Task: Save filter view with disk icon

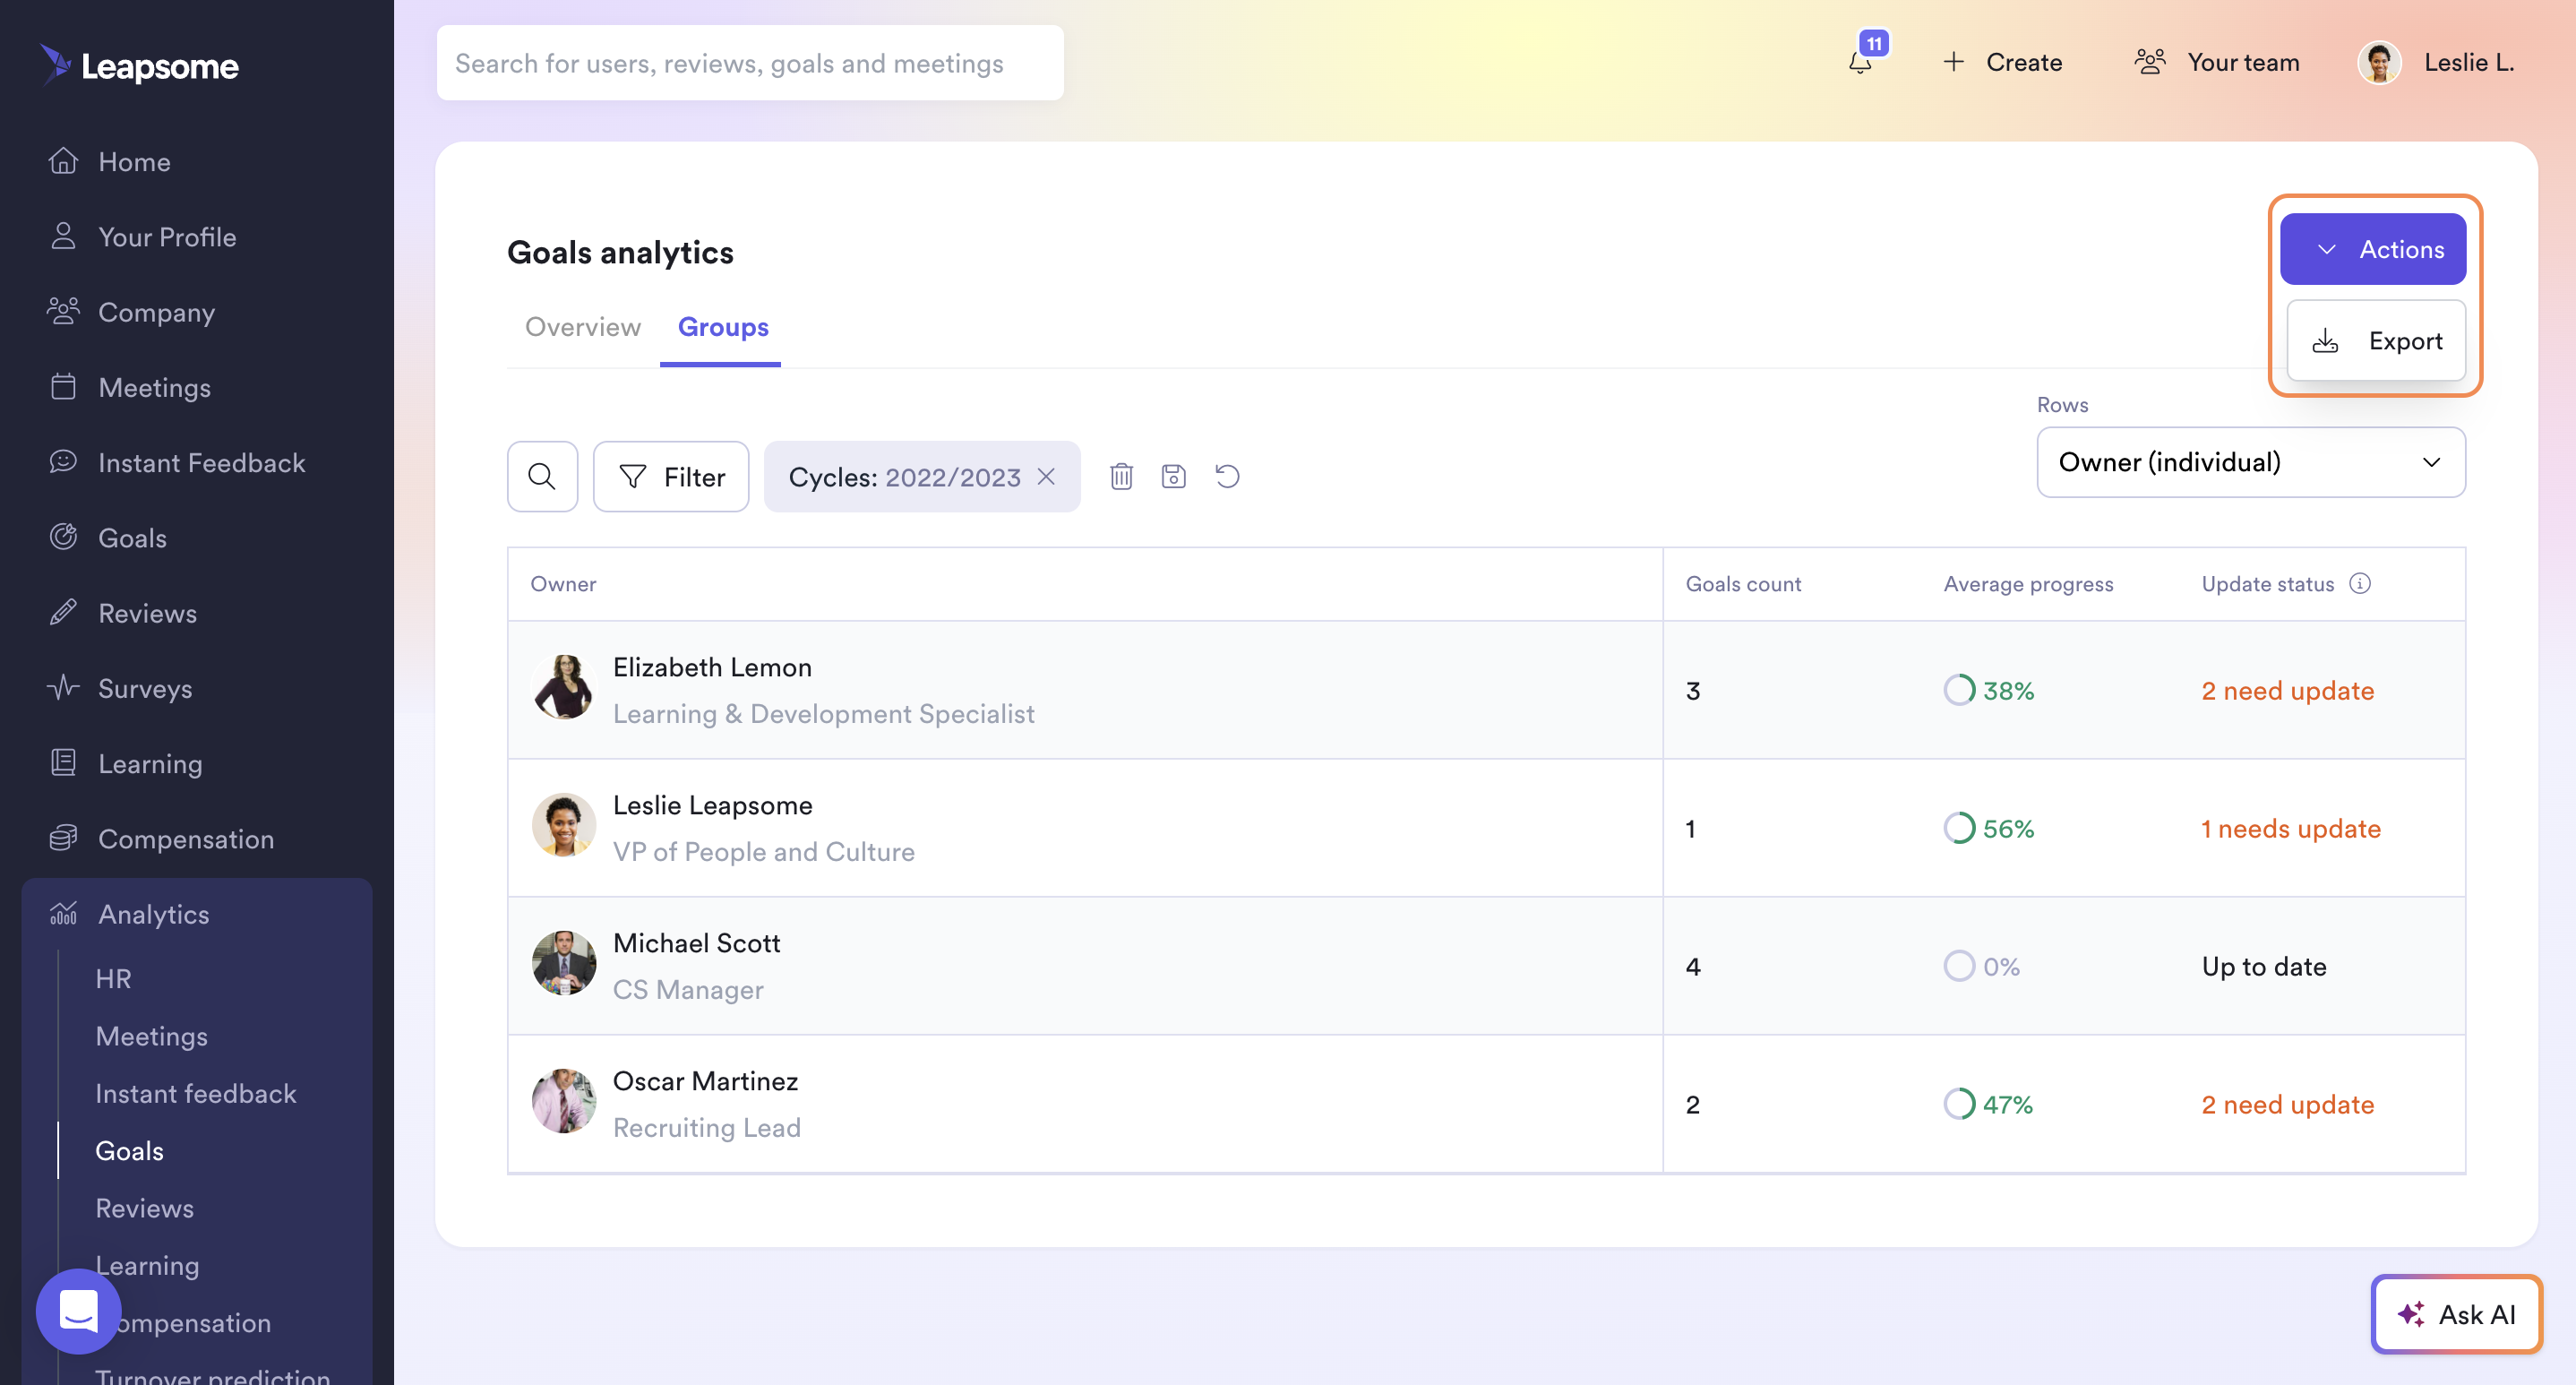Action: [x=1173, y=476]
